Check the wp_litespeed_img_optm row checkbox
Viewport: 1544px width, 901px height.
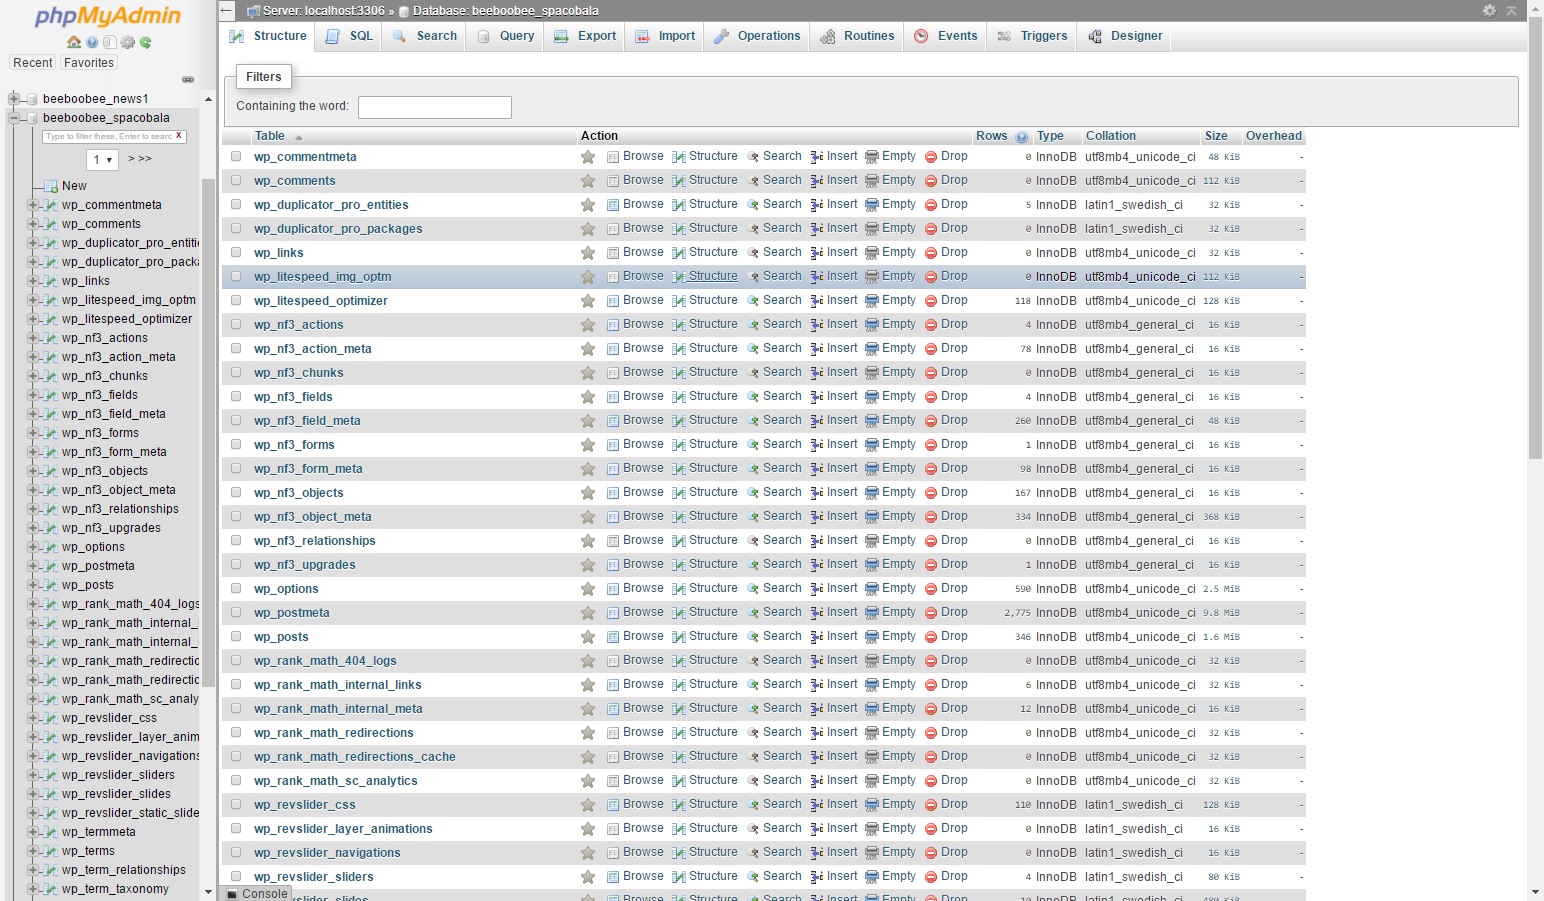tap(236, 276)
